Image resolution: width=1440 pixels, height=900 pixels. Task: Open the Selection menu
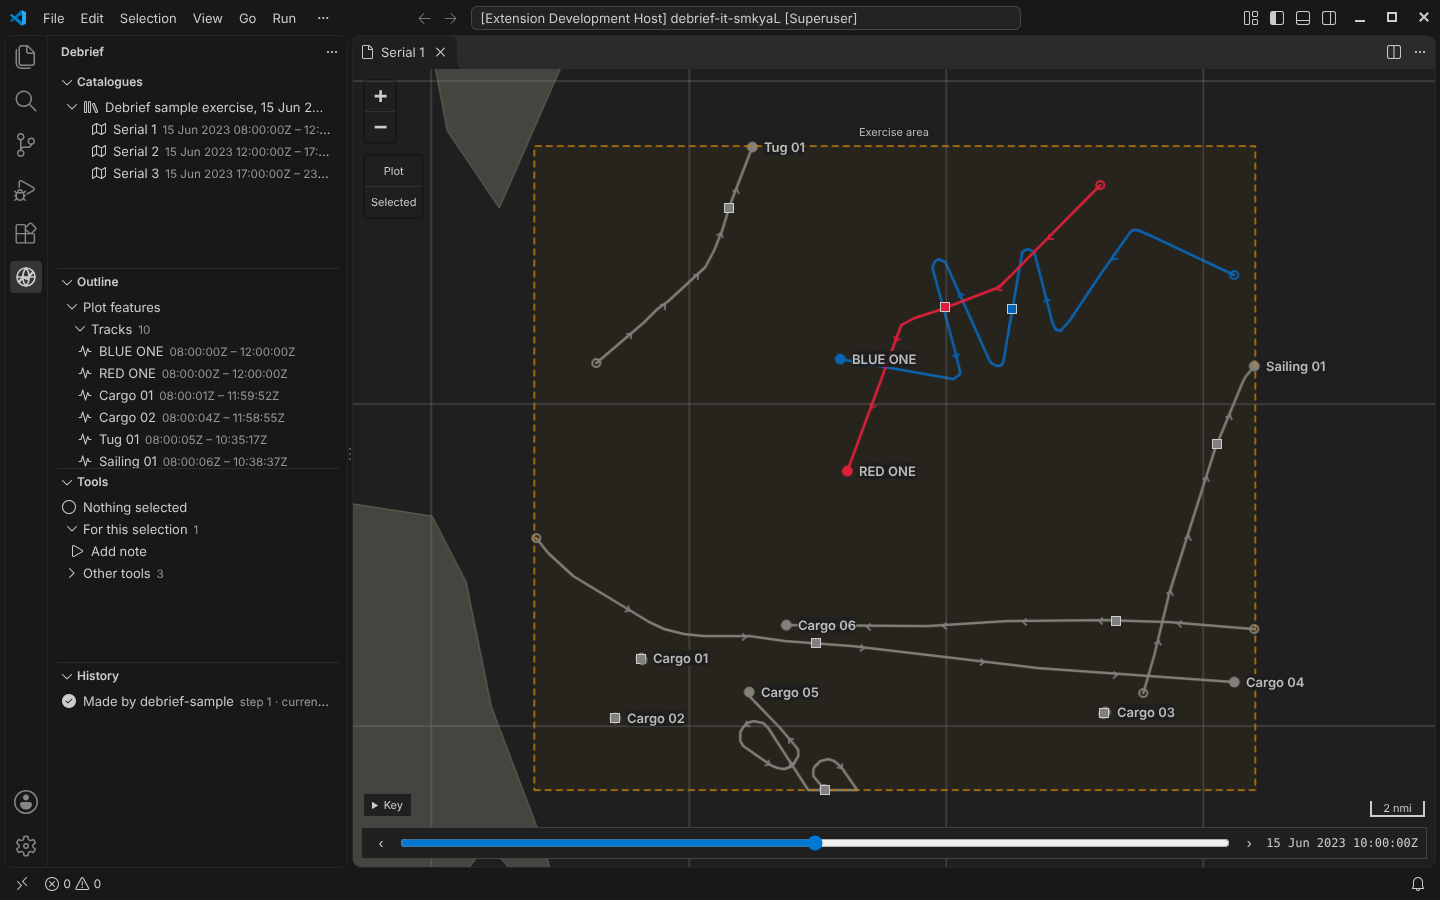(x=148, y=18)
